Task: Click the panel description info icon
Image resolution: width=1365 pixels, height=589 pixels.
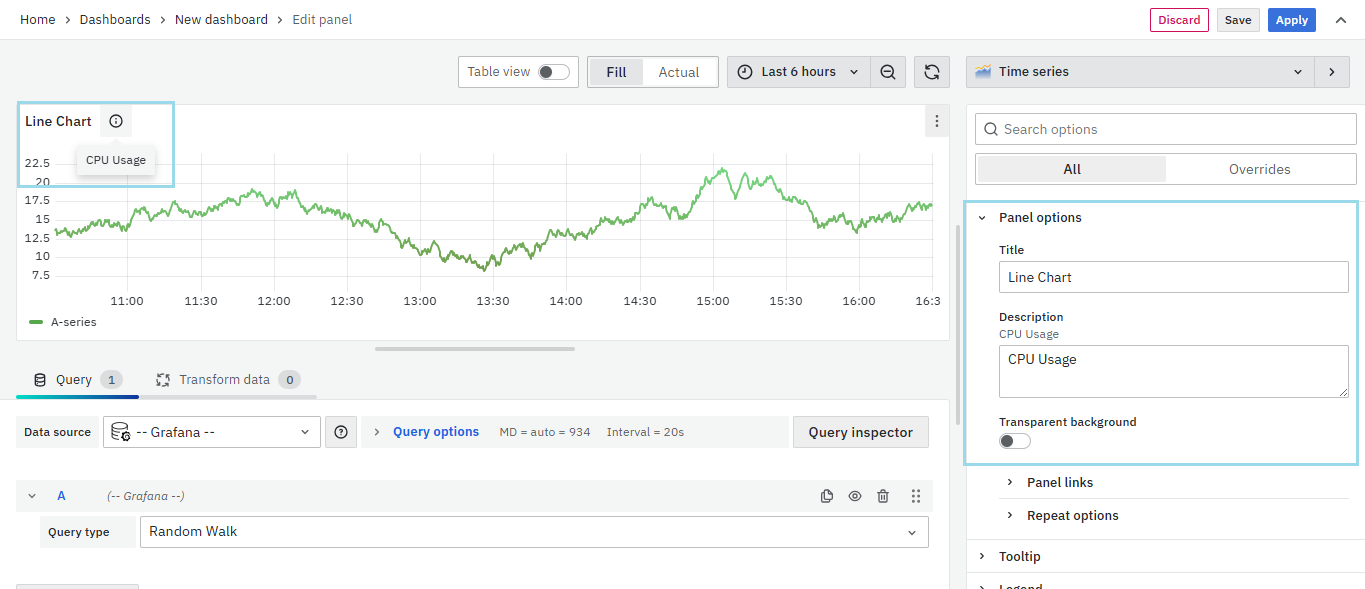Action: pos(116,122)
